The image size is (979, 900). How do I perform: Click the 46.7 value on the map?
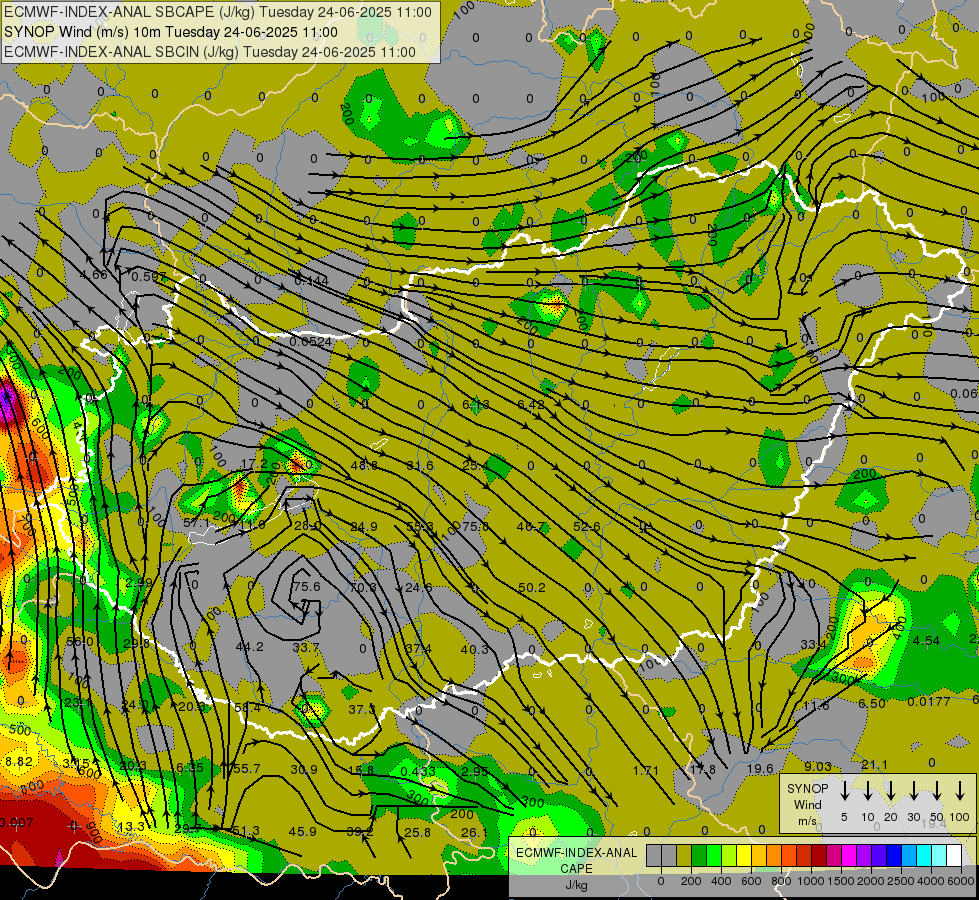point(531,527)
